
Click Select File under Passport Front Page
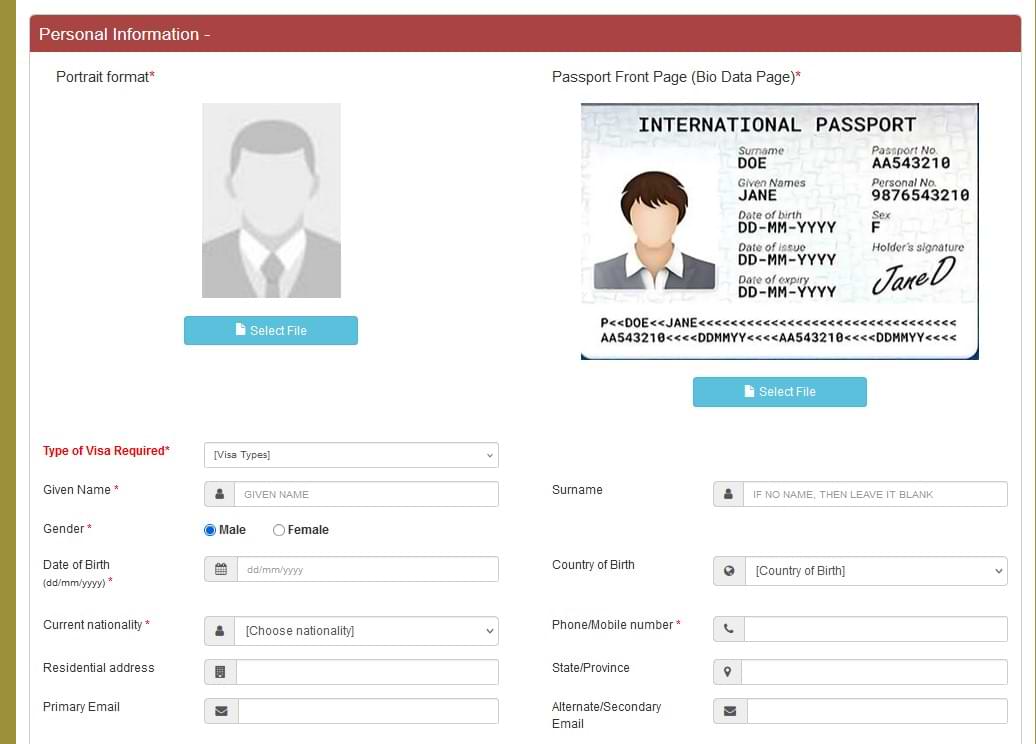coord(780,392)
